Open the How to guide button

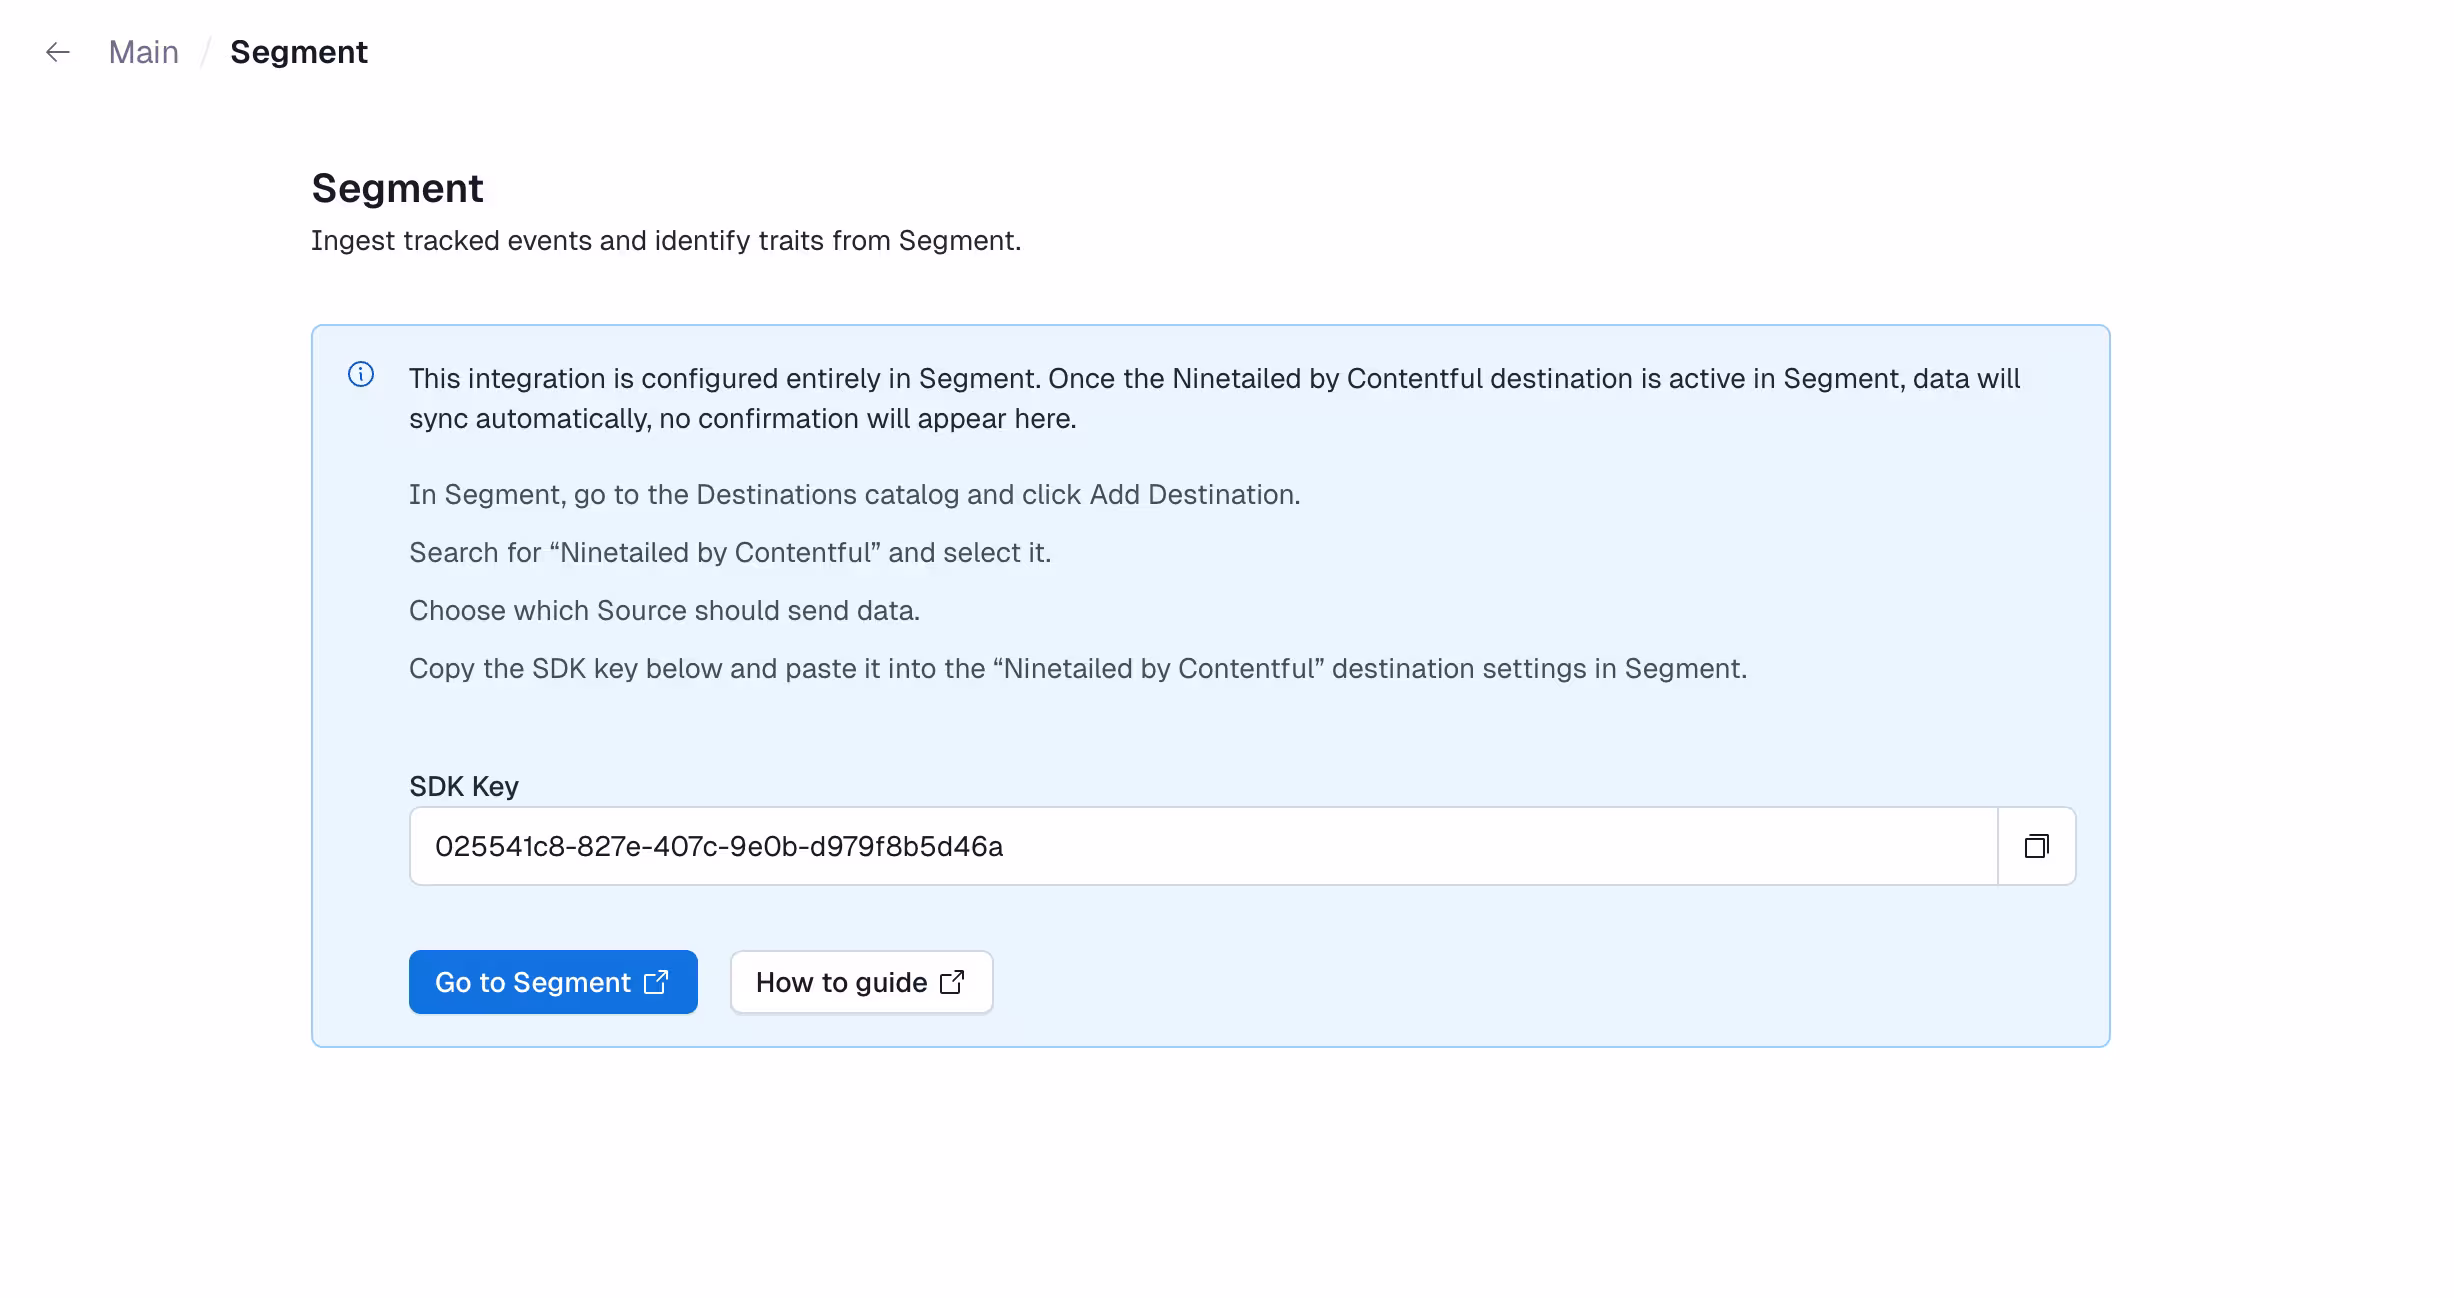[861, 982]
